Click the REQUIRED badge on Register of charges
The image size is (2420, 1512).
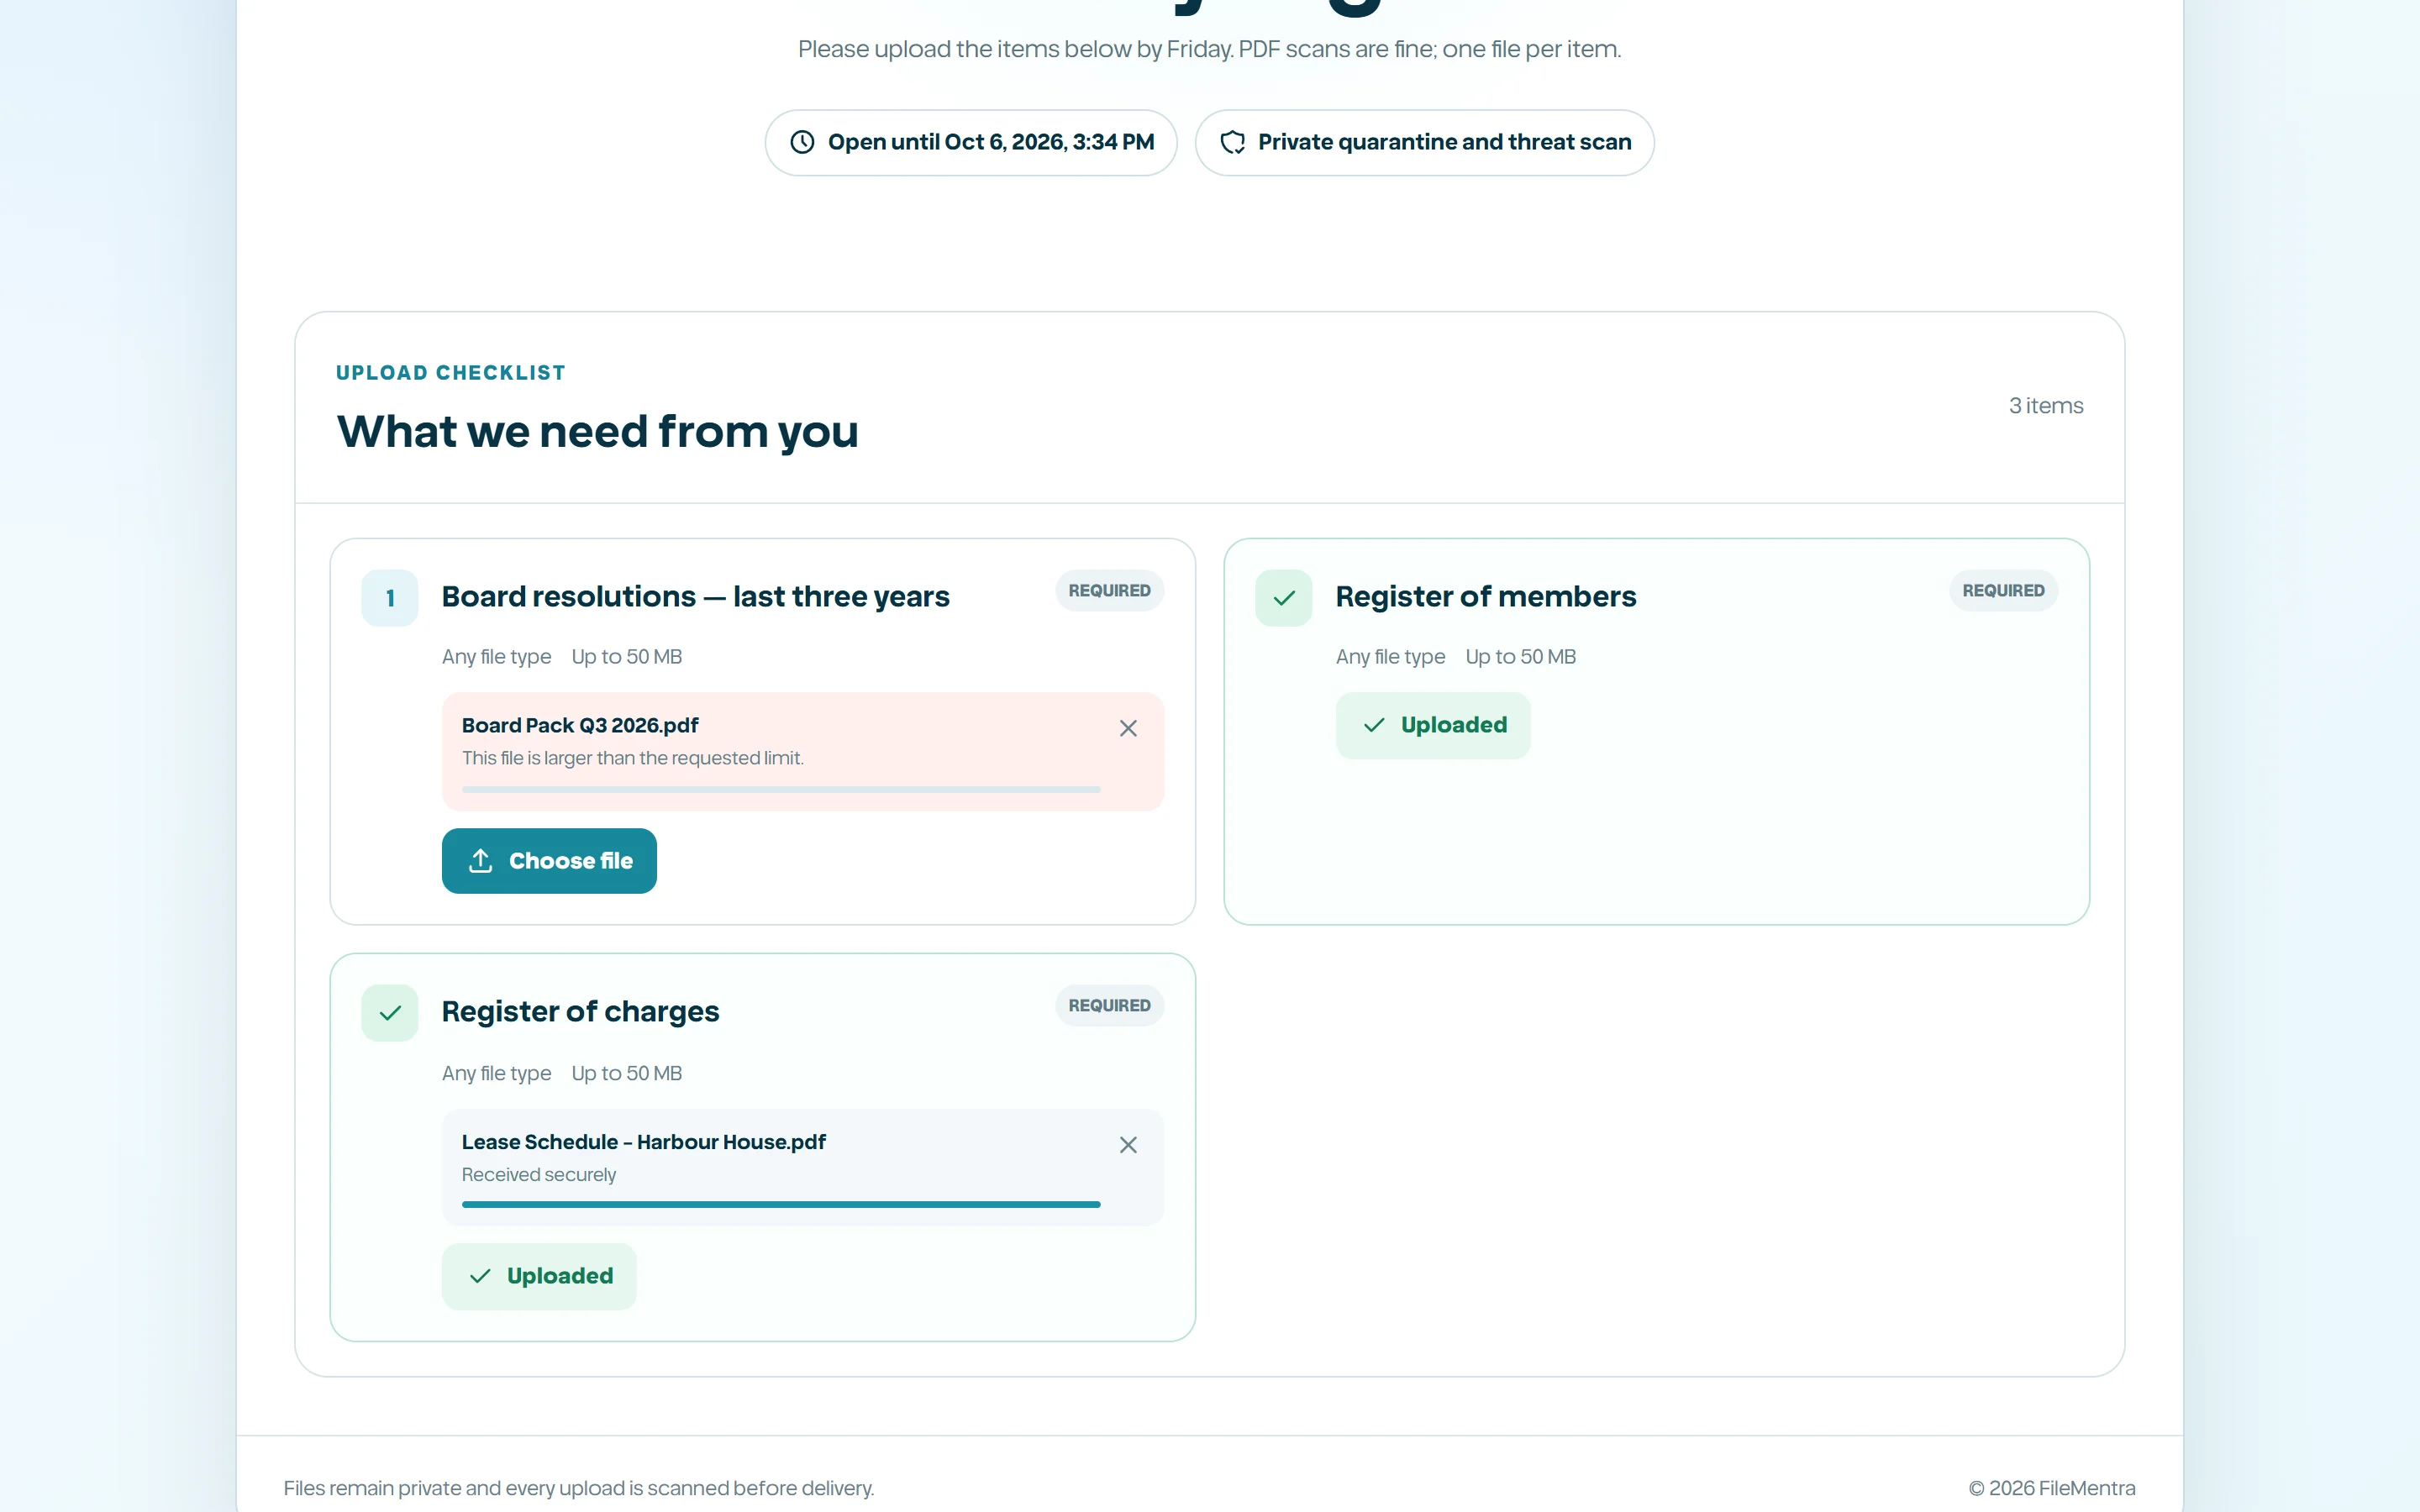[1109, 1005]
